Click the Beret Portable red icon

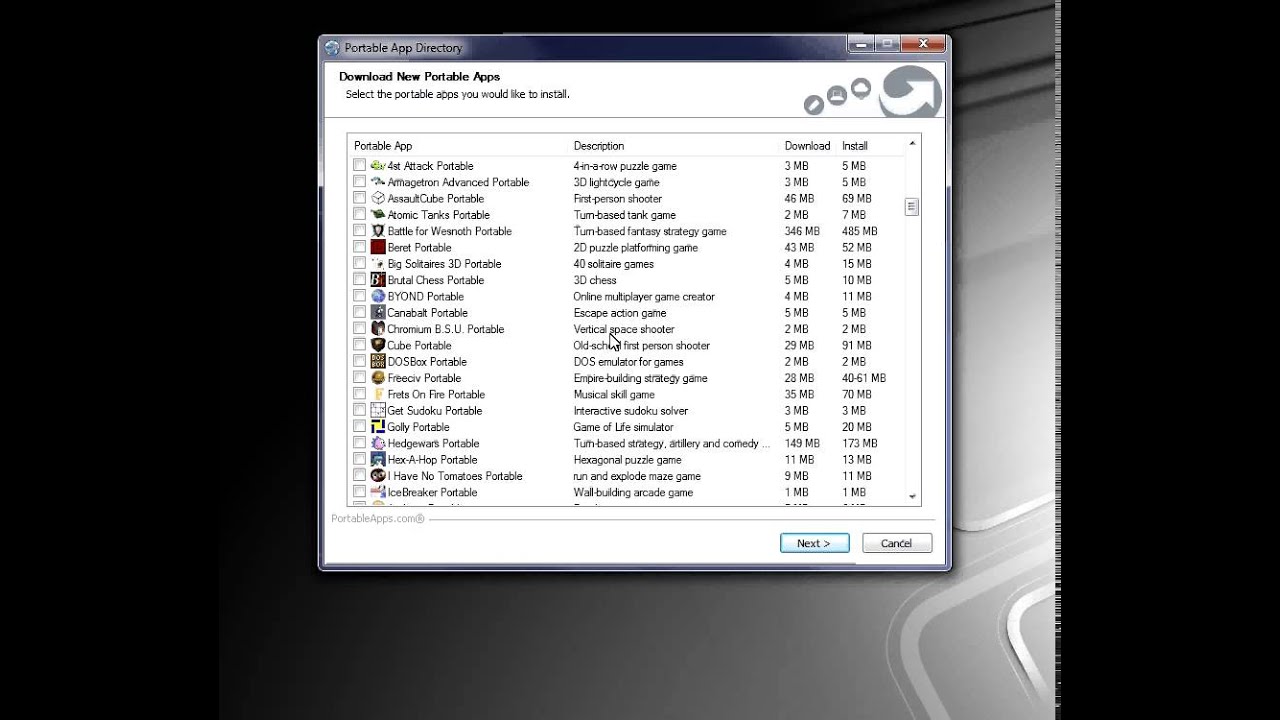[378, 247]
